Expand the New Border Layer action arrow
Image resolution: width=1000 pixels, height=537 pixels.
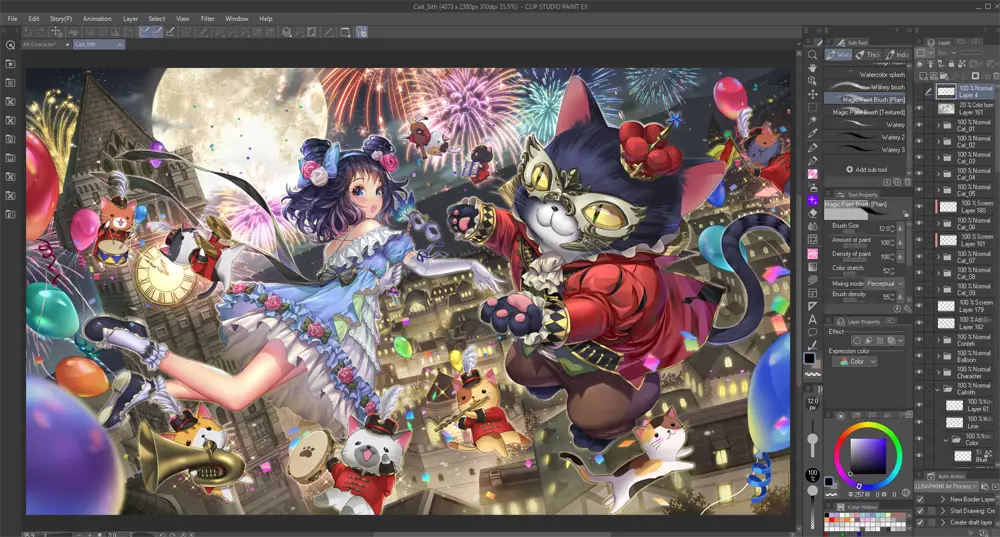coord(943,499)
